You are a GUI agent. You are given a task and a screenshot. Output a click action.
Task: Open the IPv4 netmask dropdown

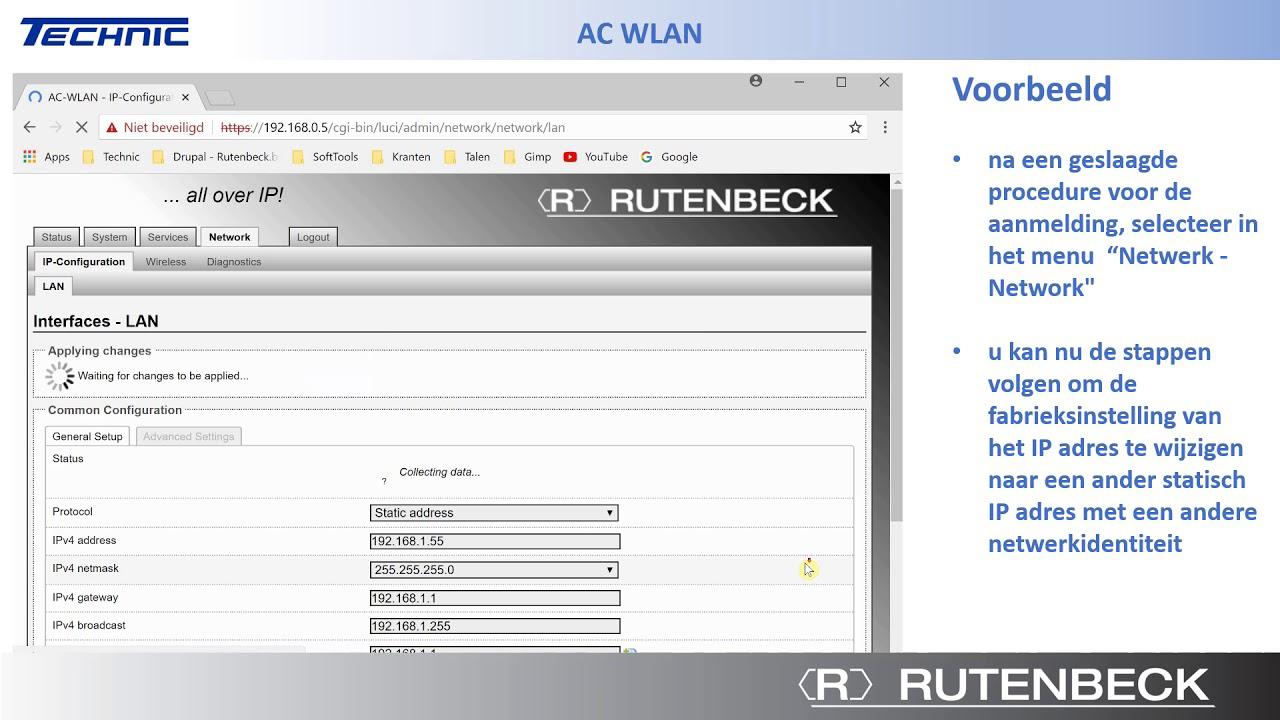pyautogui.click(x=494, y=570)
